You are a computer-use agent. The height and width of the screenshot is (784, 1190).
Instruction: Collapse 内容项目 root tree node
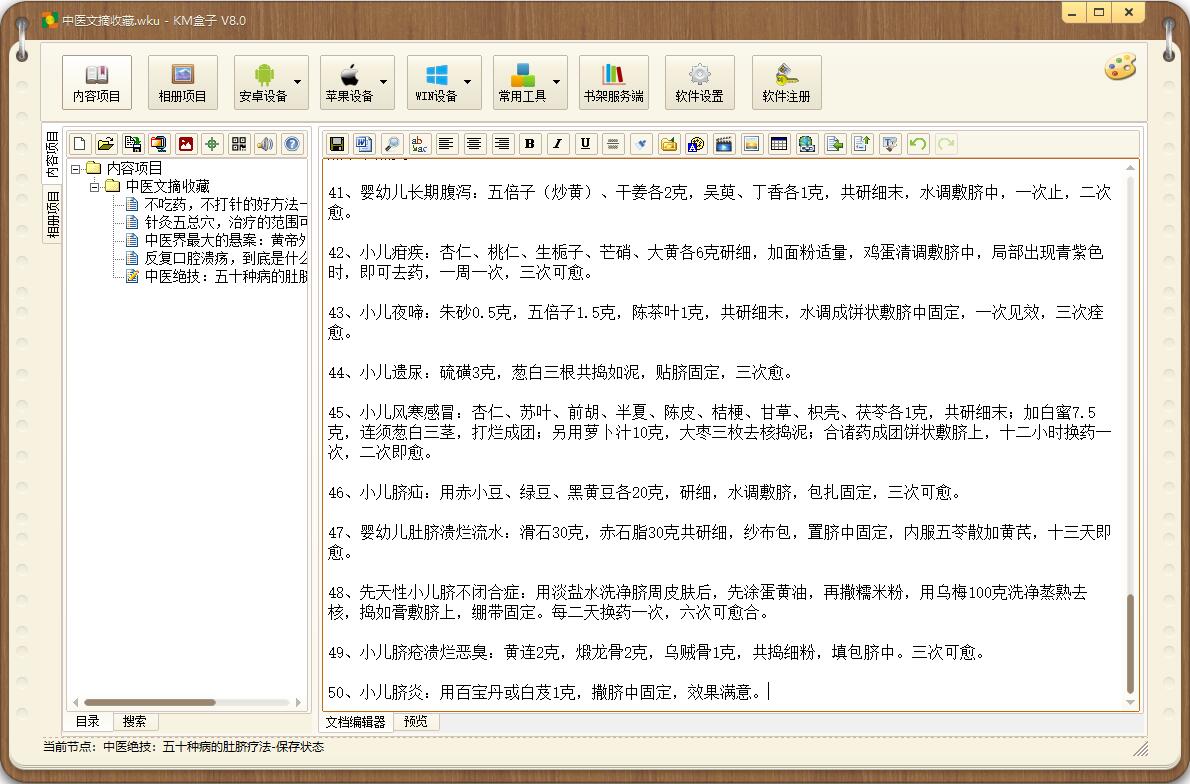point(76,168)
